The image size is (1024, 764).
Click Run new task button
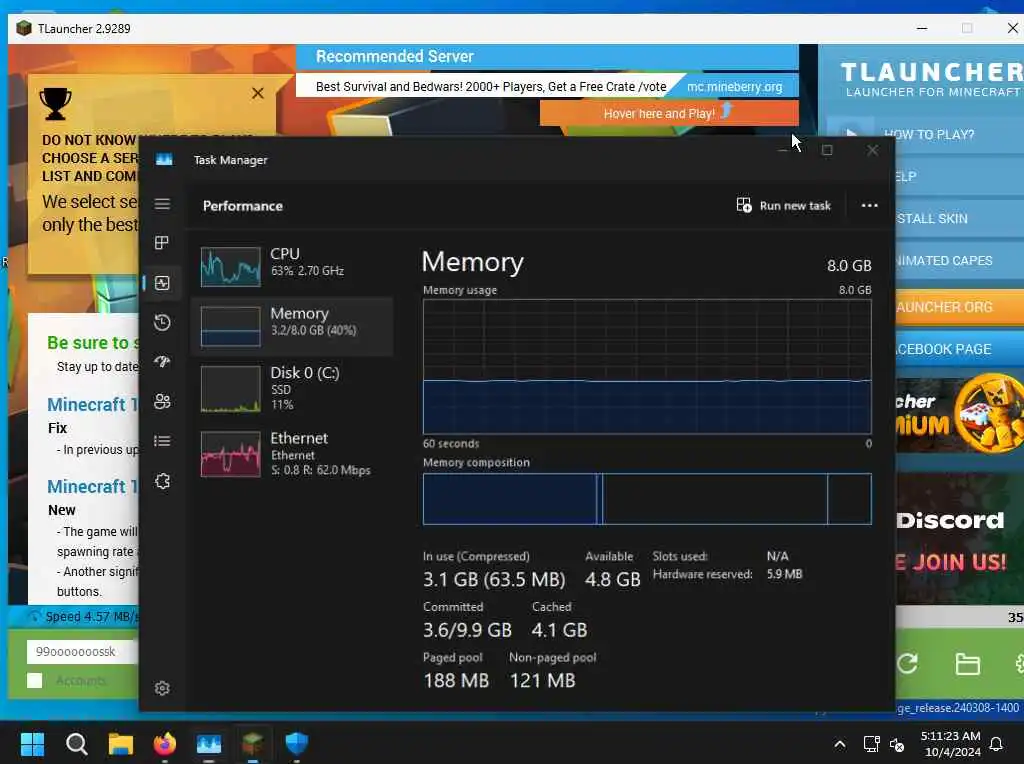[x=784, y=206]
